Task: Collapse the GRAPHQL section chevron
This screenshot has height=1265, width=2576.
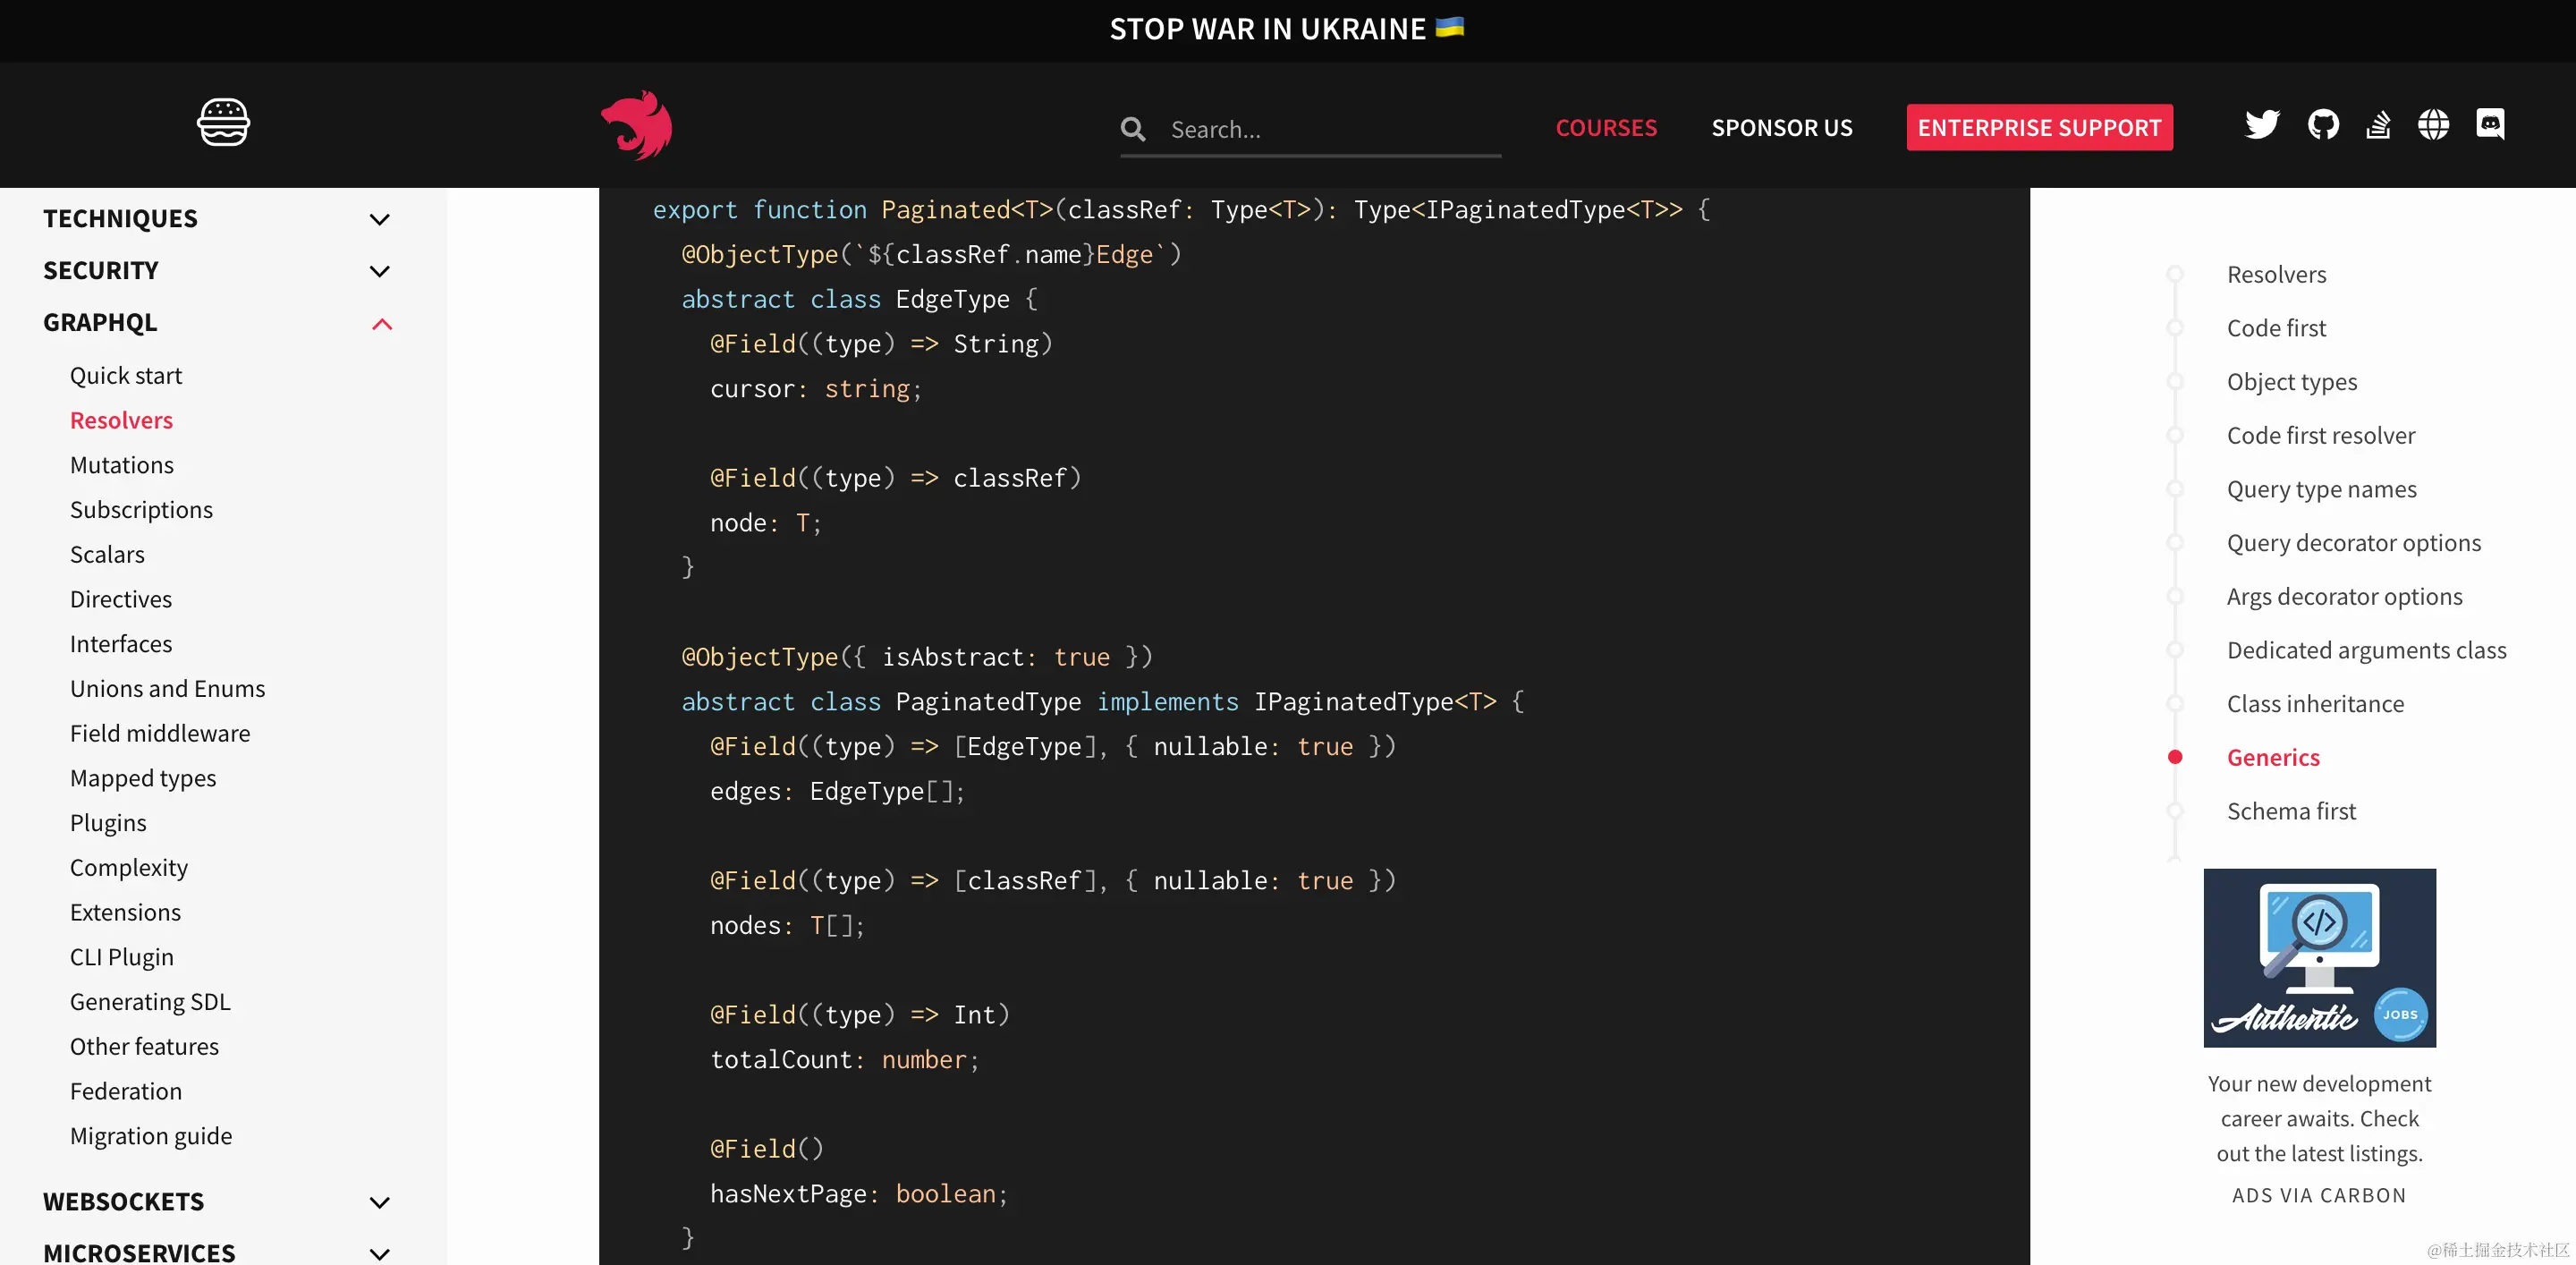Action: (381, 323)
